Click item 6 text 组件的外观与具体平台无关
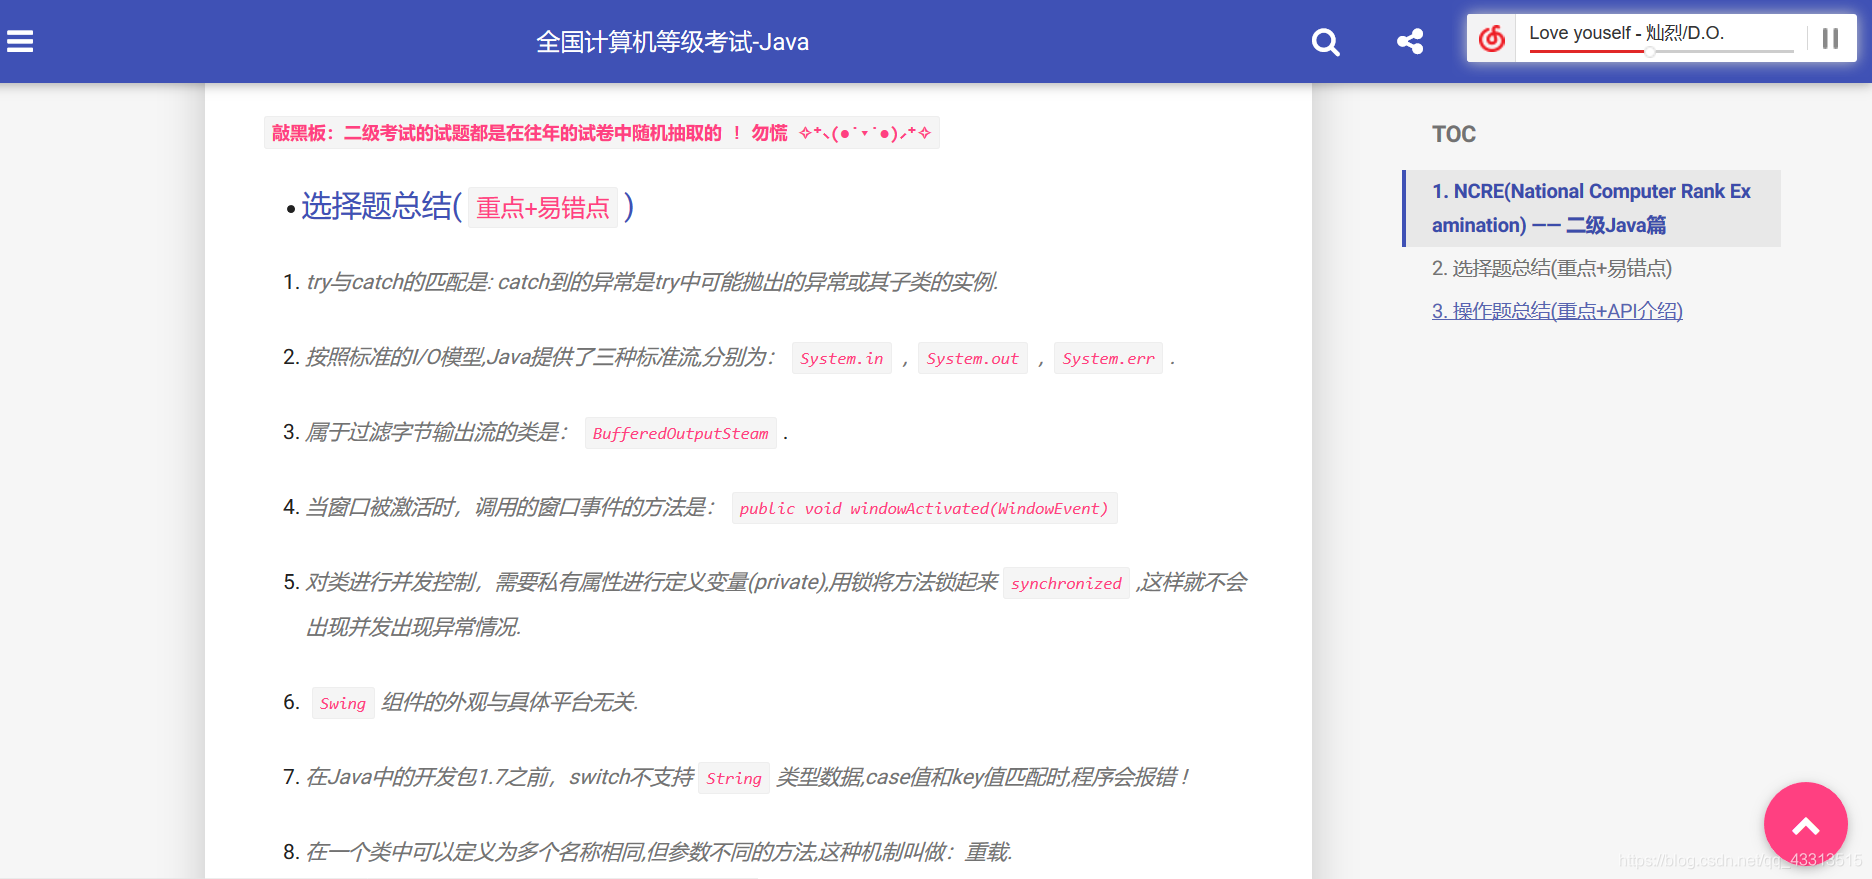 pyautogui.click(x=510, y=702)
